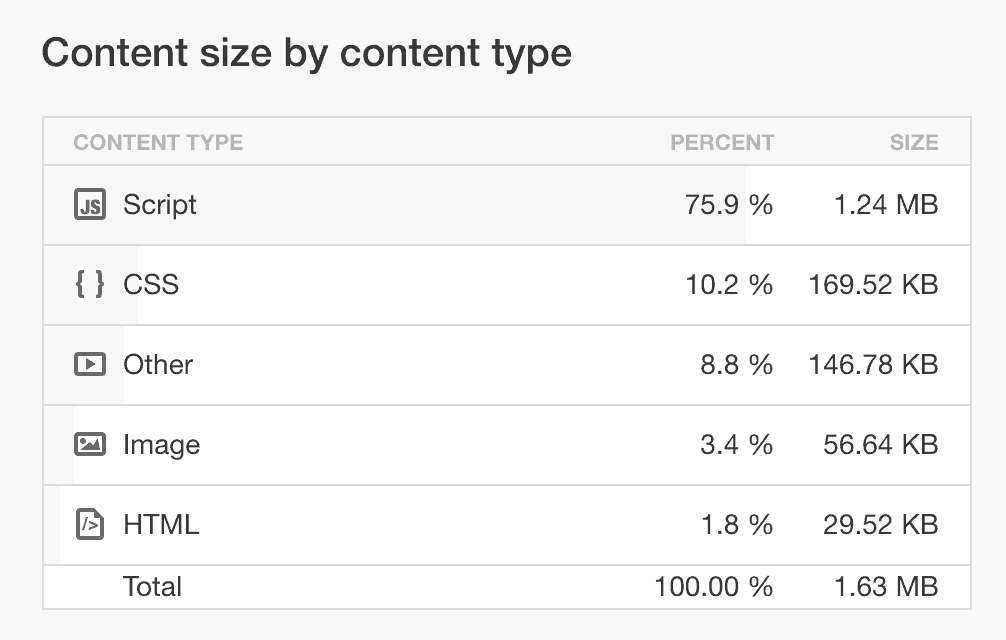This screenshot has width=1006, height=640.
Task: Sort by the PERCENT column header
Action: point(722,142)
